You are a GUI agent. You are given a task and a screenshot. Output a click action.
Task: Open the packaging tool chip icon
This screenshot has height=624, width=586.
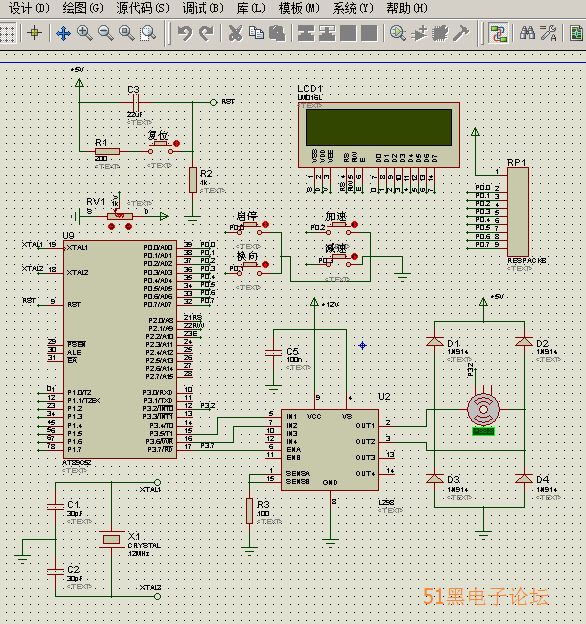pos(440,33)
